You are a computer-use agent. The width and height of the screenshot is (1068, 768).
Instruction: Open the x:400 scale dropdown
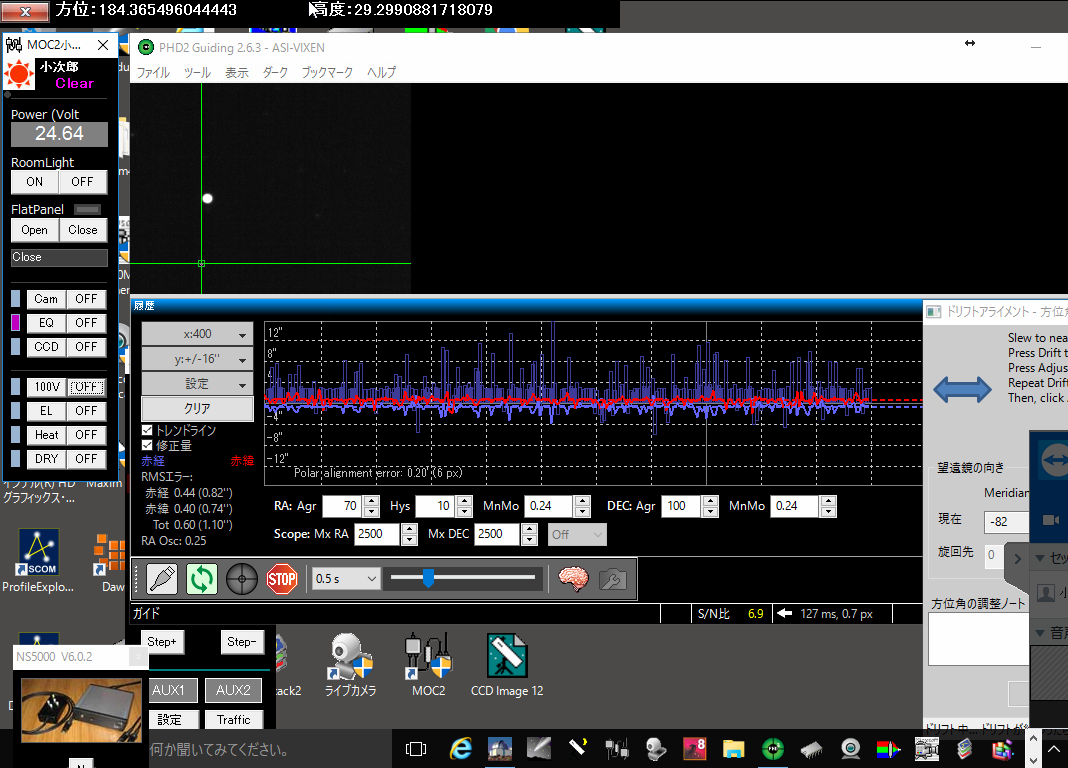(198, 334)
